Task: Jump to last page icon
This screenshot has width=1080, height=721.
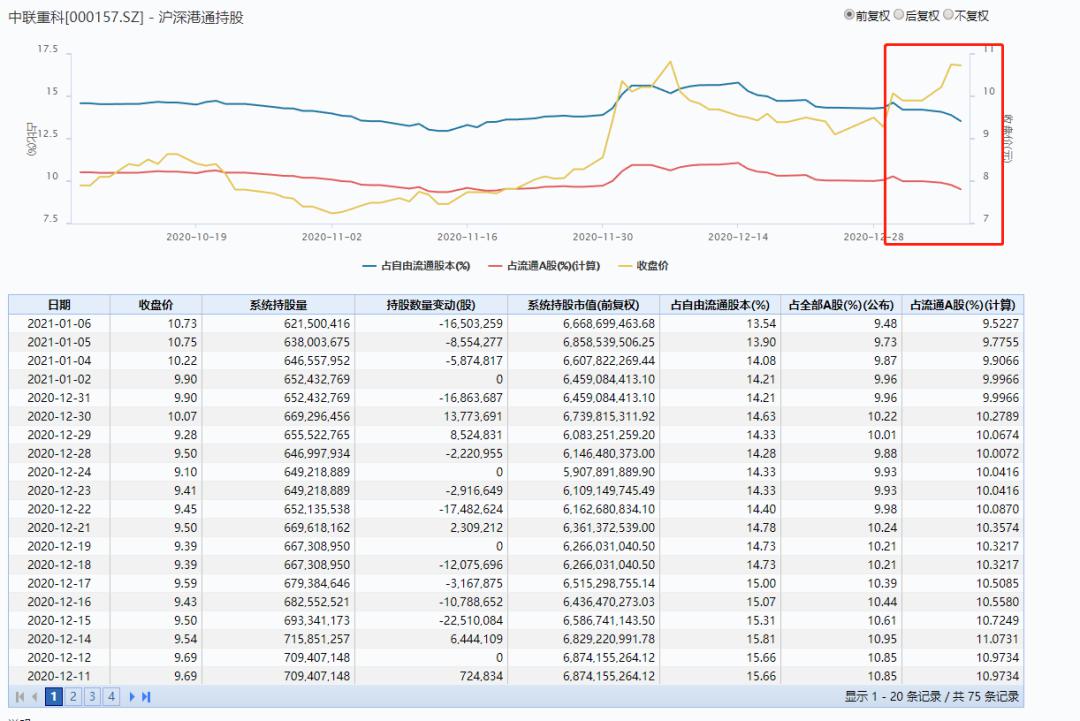Action: coord(146,697)
